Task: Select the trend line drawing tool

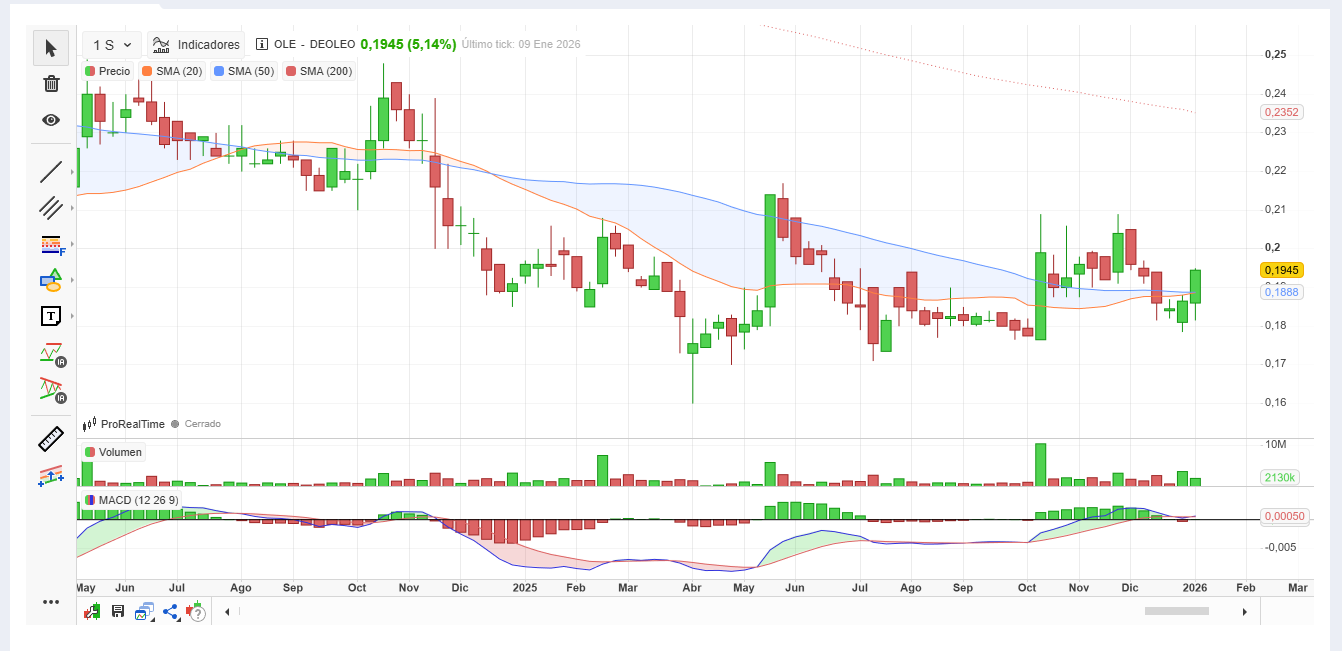Action: coord(51,172)
